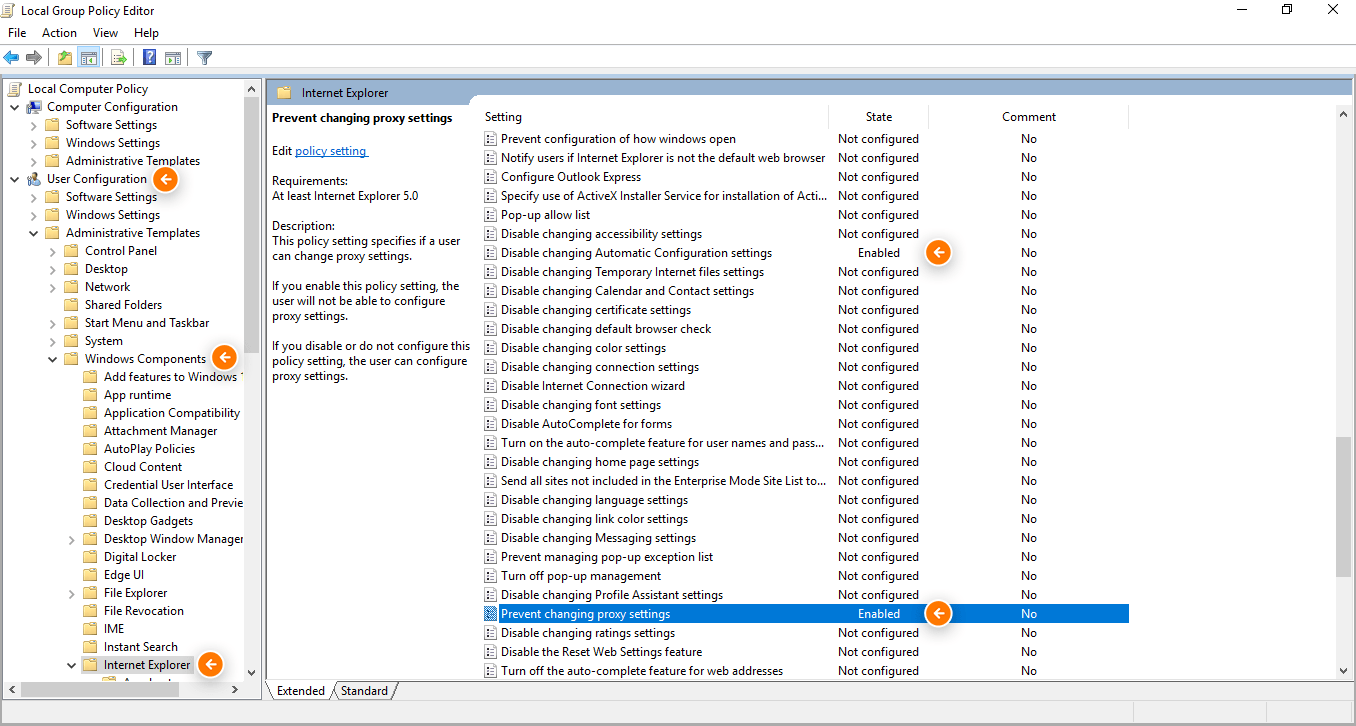This screenshot has width=1356, height=726.
Task: Click the Forward arrow toolbar icon
Action: pyautogui.click(x=34, y=58)
